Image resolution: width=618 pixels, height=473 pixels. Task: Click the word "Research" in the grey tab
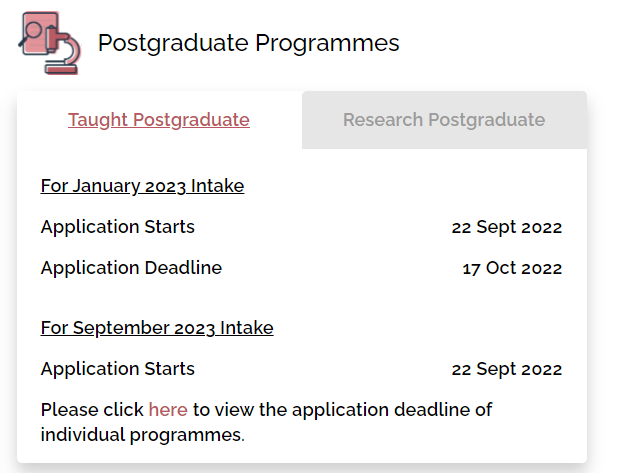[383, 120]
